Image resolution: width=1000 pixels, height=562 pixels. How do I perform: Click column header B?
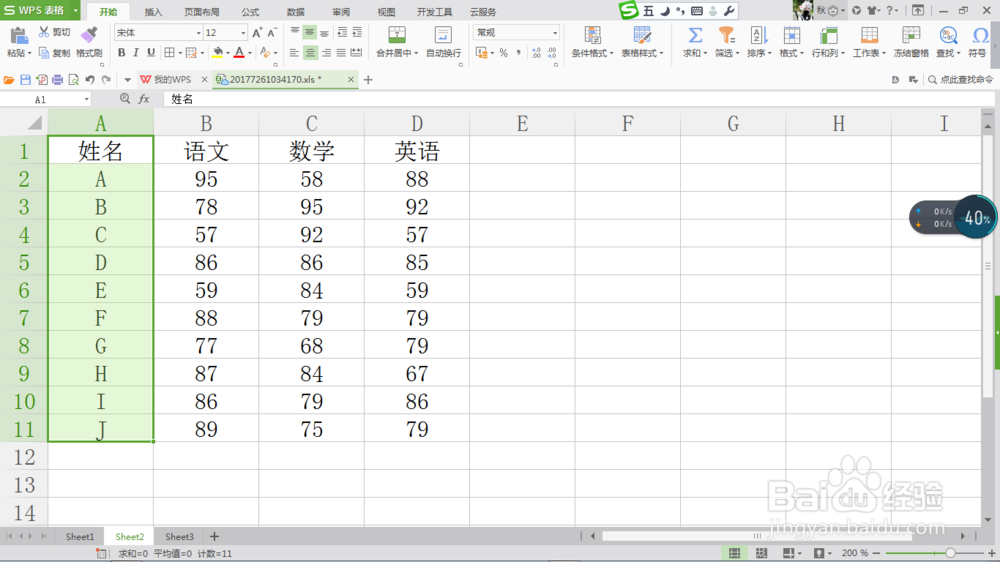point(206,122)
